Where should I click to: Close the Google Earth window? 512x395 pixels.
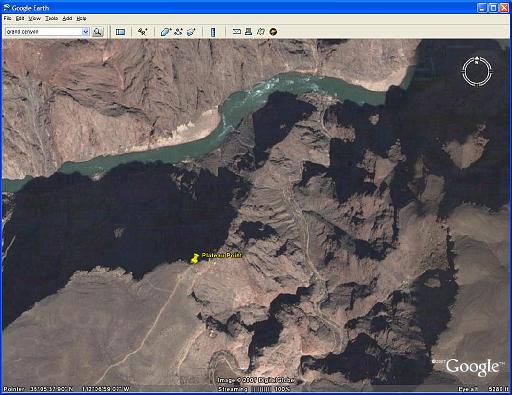504,8
